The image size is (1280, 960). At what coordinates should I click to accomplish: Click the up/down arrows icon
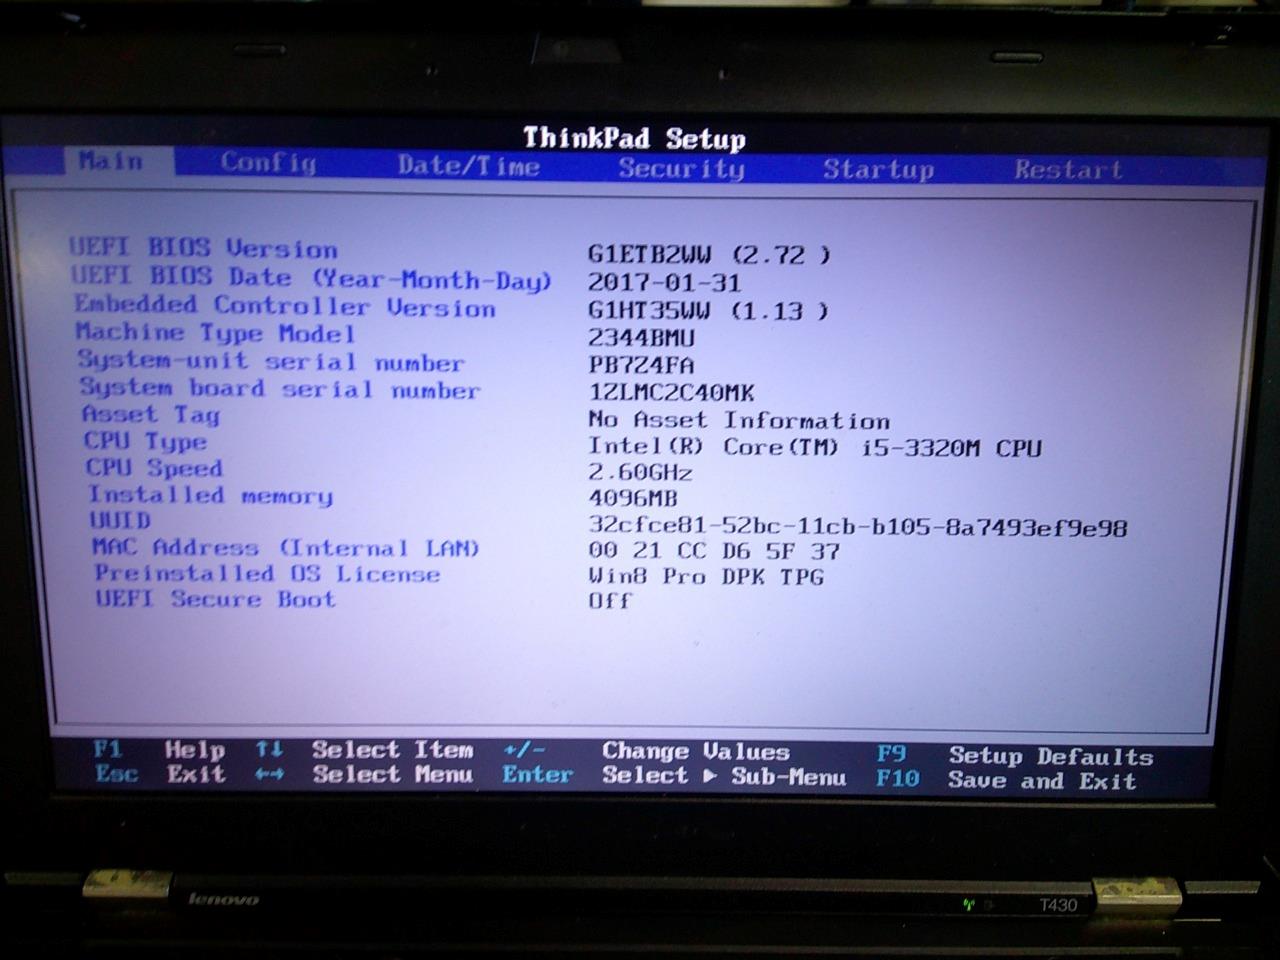[269, 749]
